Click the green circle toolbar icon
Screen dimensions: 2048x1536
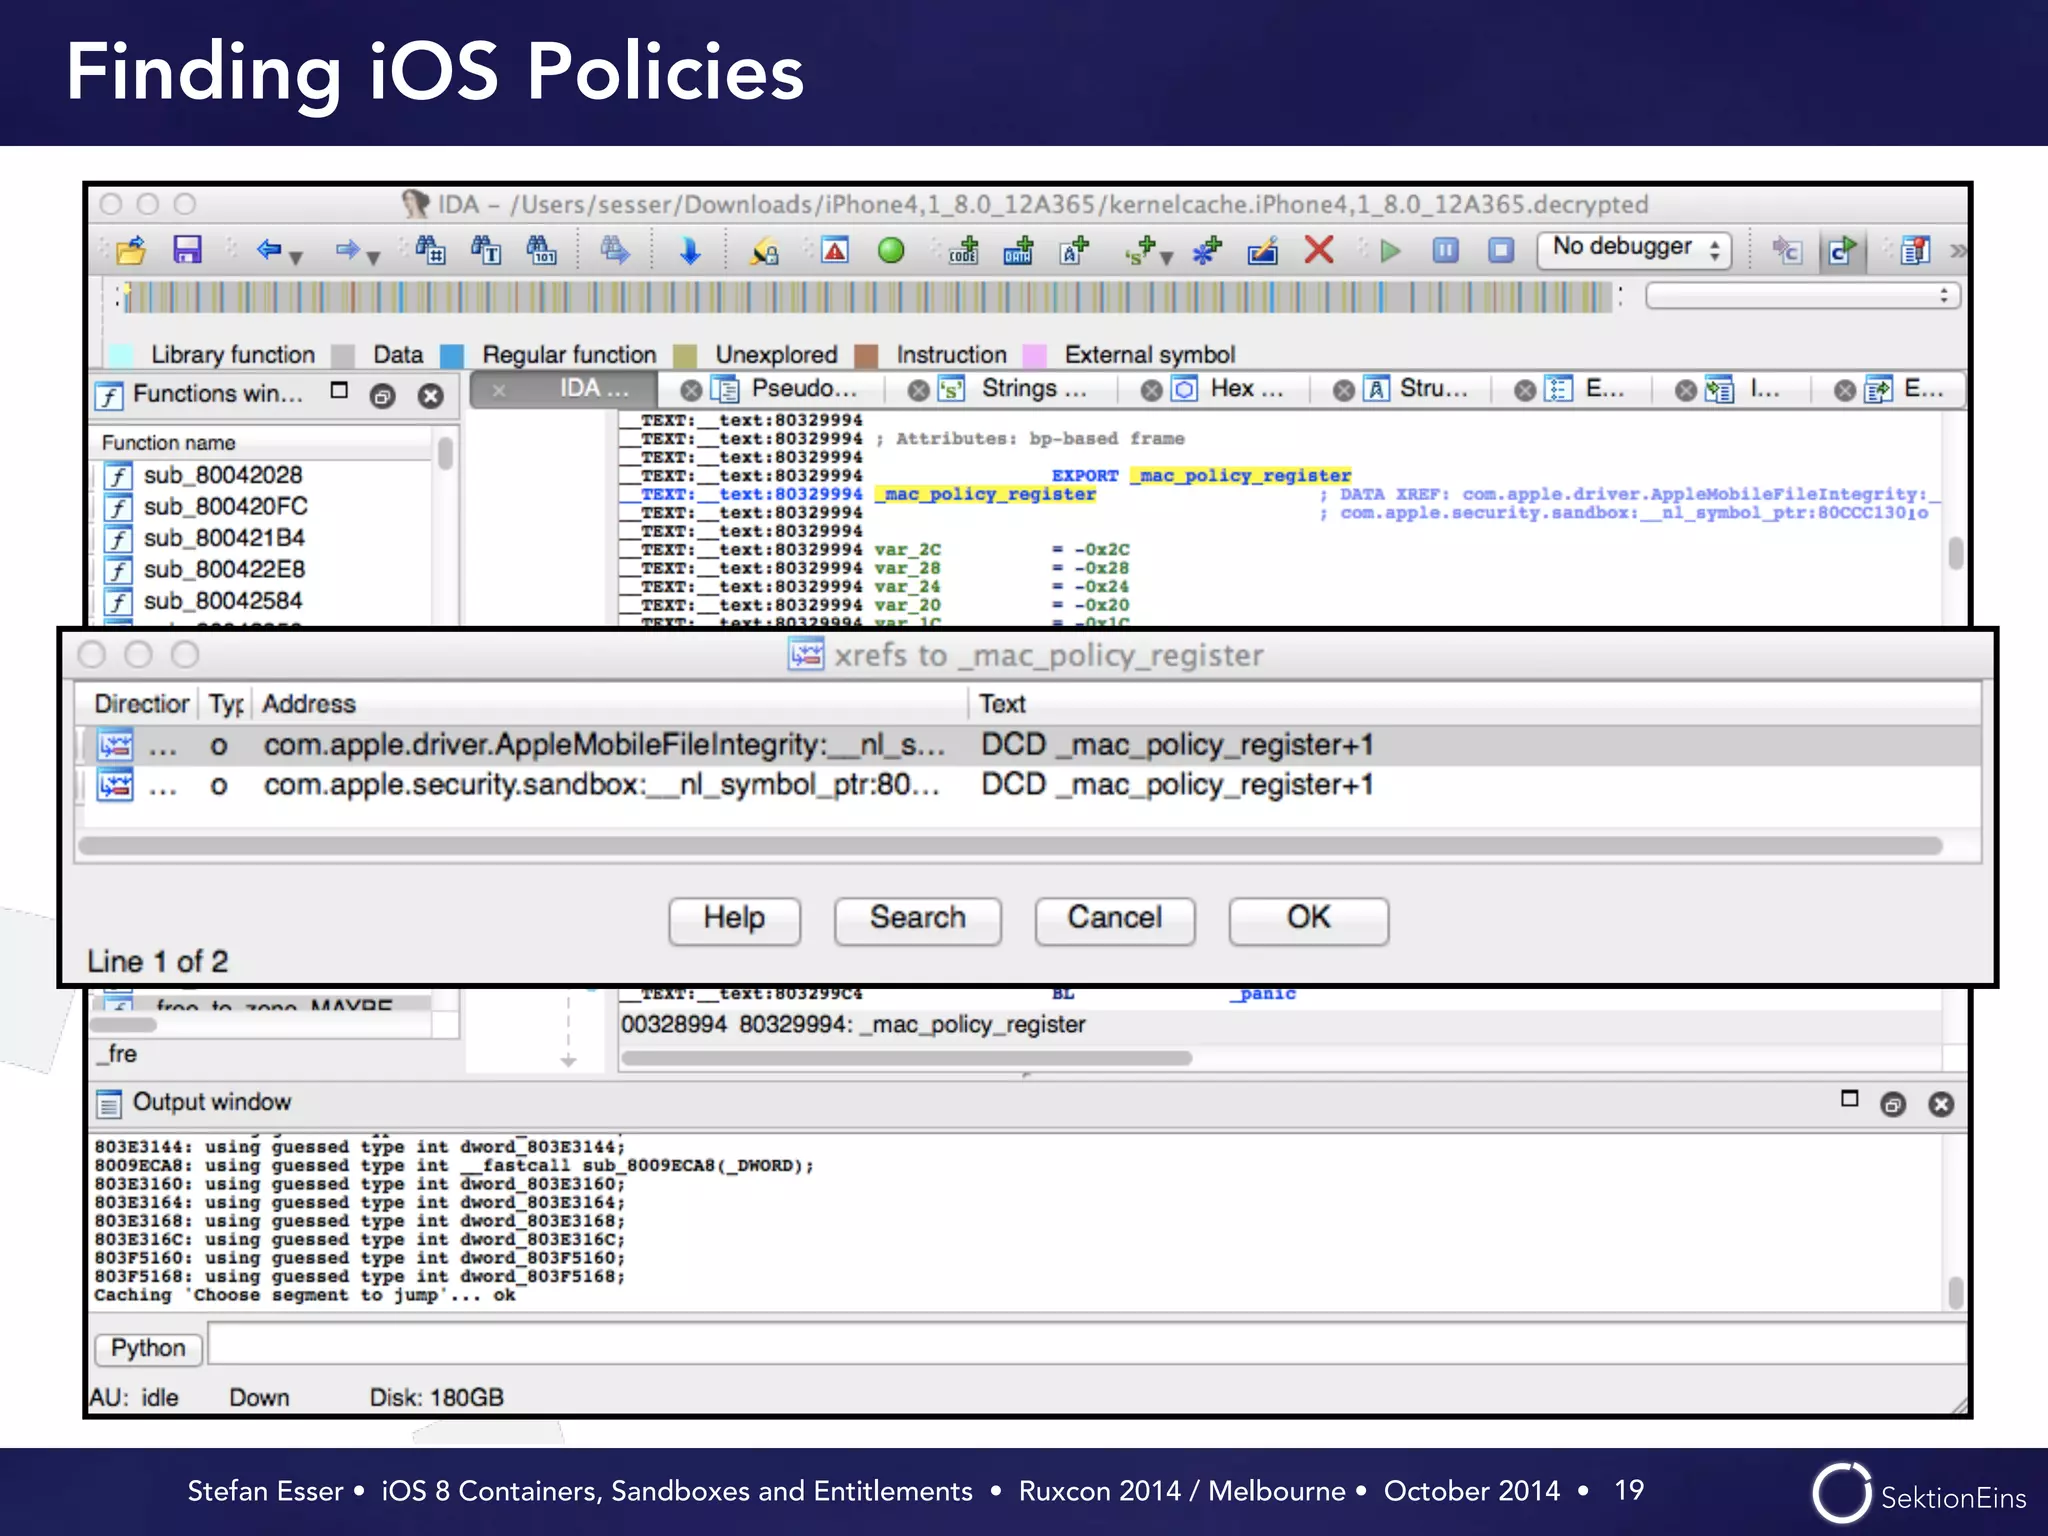click(891, 250)
